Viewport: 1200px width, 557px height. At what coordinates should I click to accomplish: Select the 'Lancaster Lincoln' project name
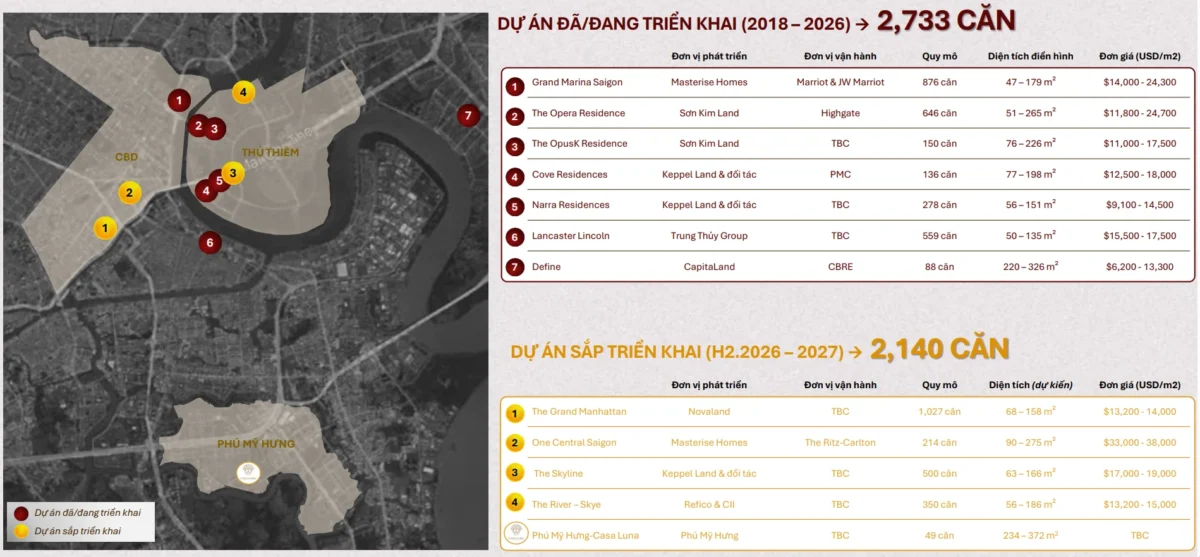(x=570, y=236)
